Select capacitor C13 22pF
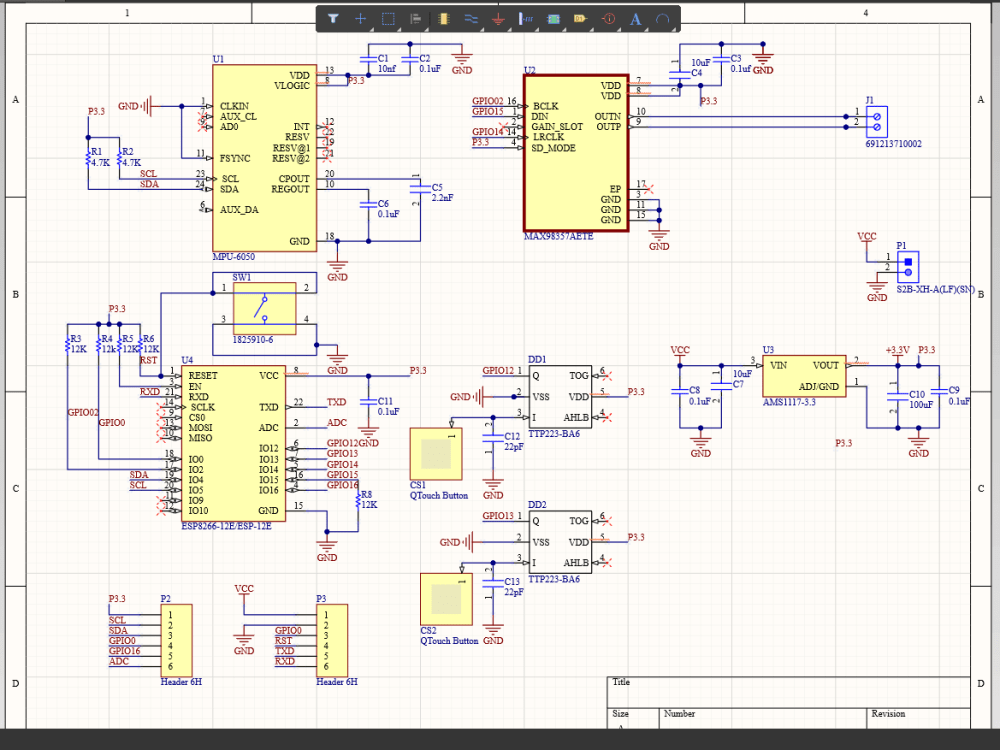This screenshot has height=750, width=1000. (x=493, y=583)
